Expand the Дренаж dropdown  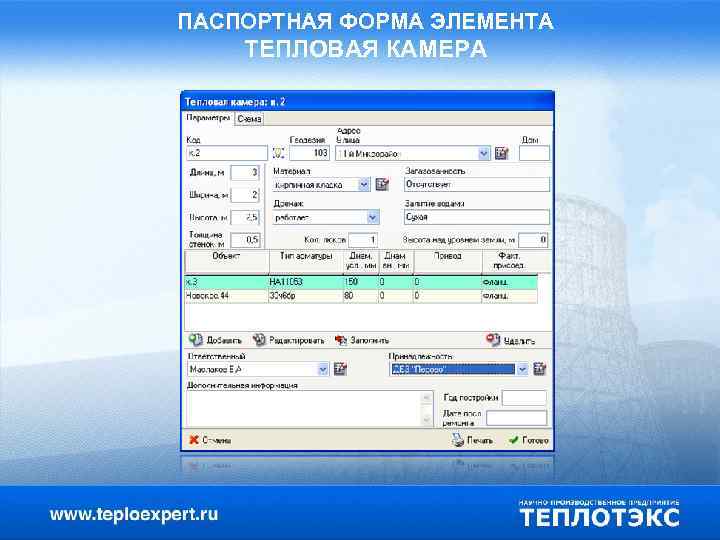(373, 218)
